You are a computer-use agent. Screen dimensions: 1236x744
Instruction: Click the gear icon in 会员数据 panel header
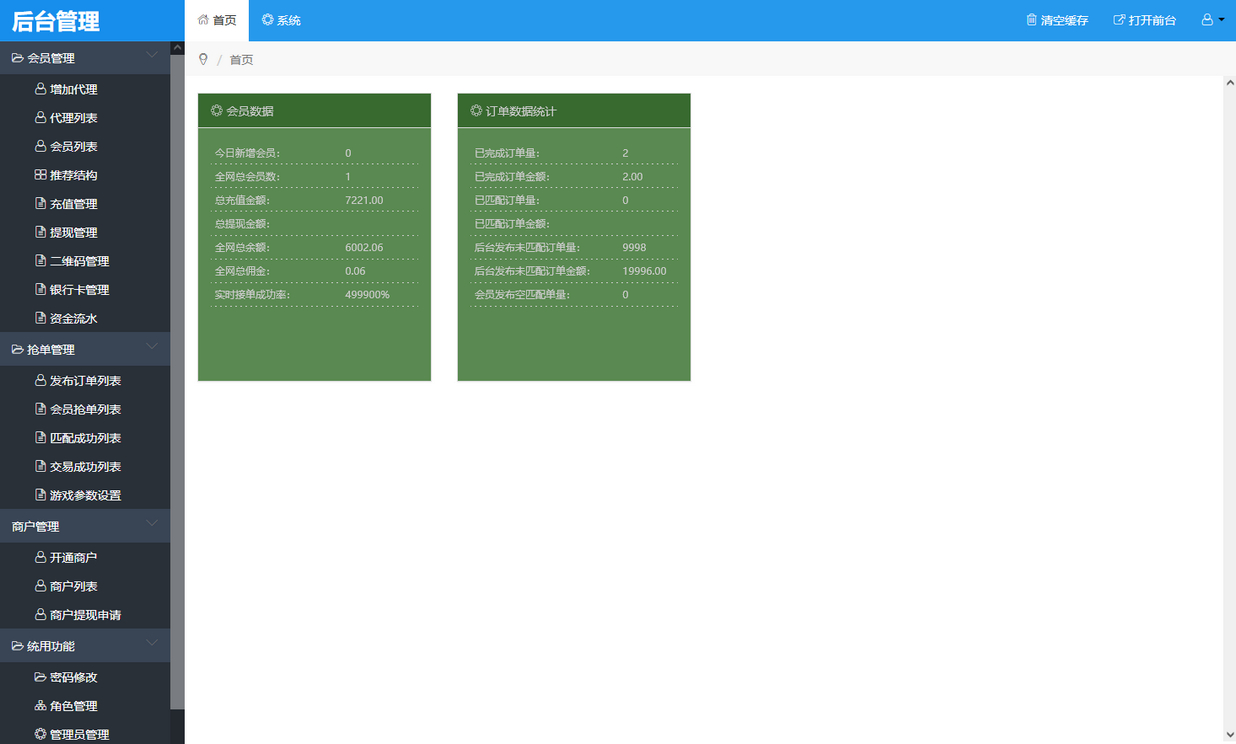click(217, 111)
